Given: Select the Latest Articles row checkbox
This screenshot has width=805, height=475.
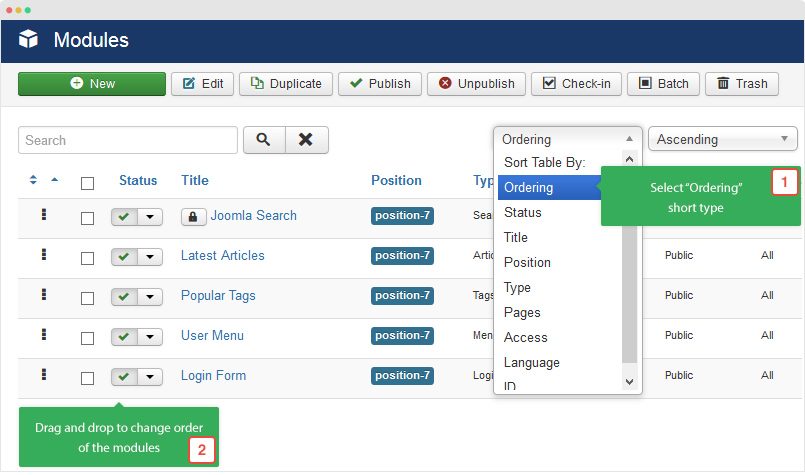Looking at the screenshot, I should (x=88, y=259).
